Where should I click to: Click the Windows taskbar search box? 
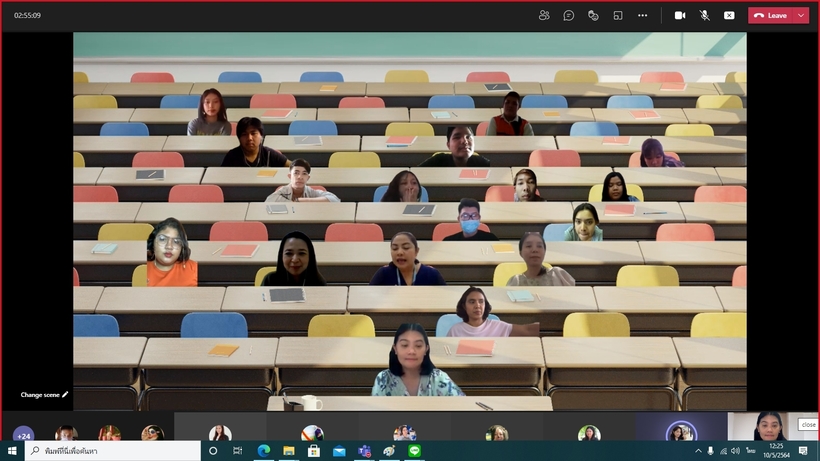pyautogui.click(x=112, y=451)
